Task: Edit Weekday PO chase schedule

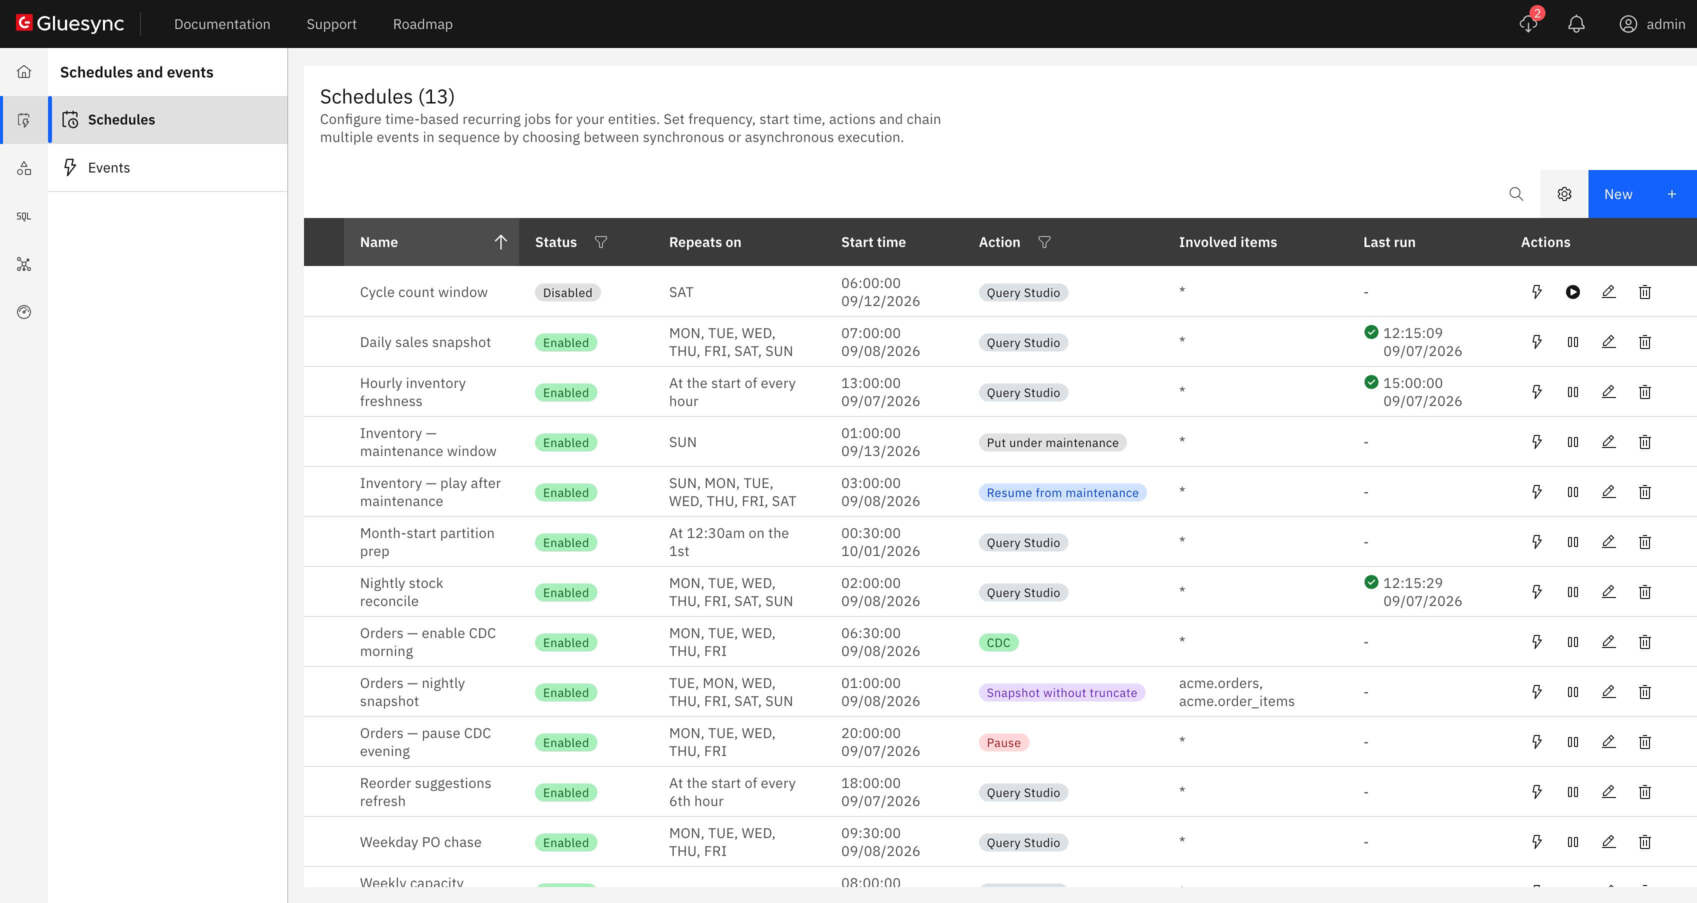Action: click(x=1609, y=842)
